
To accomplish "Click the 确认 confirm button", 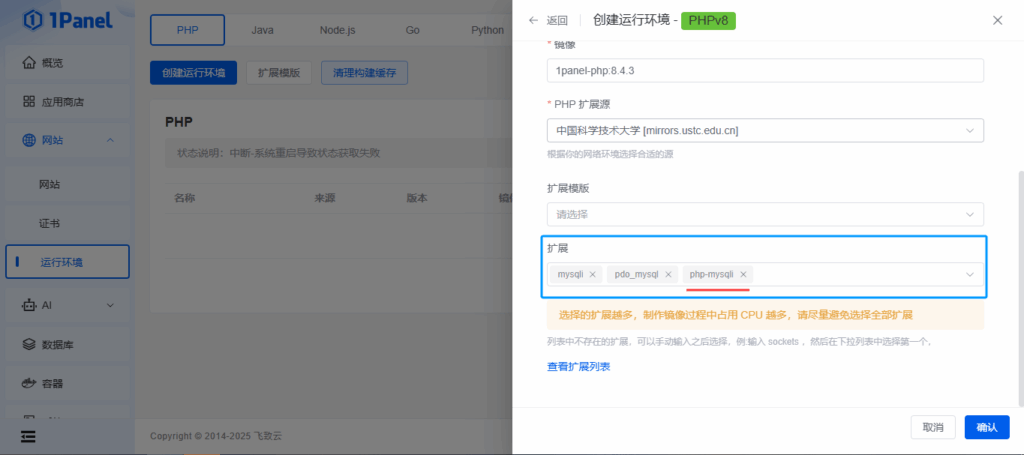I will click(x=986, y=427).
